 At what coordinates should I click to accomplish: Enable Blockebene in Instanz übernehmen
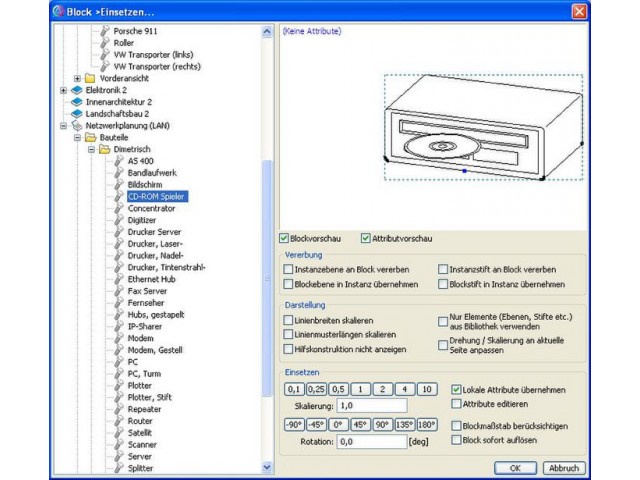click(288, 284)
